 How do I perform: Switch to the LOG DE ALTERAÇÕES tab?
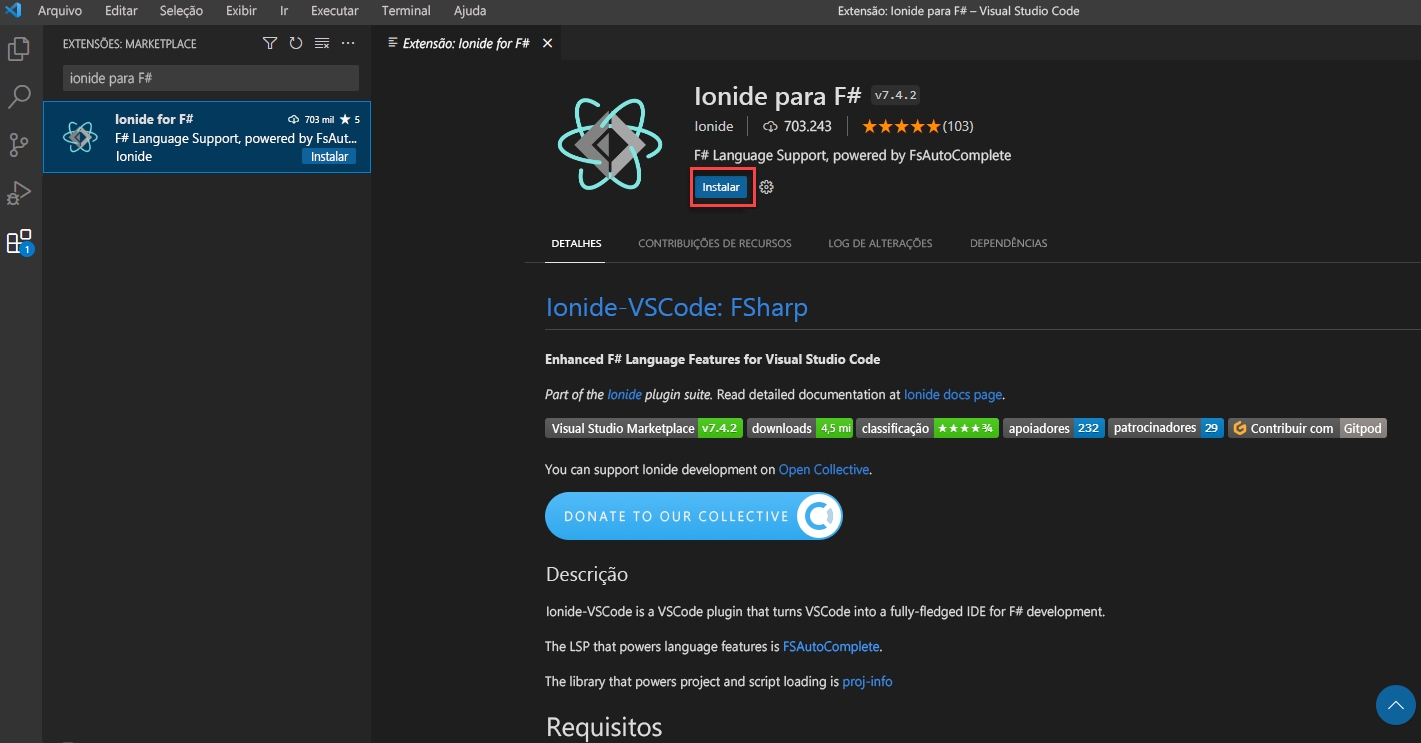pos(879,243)
